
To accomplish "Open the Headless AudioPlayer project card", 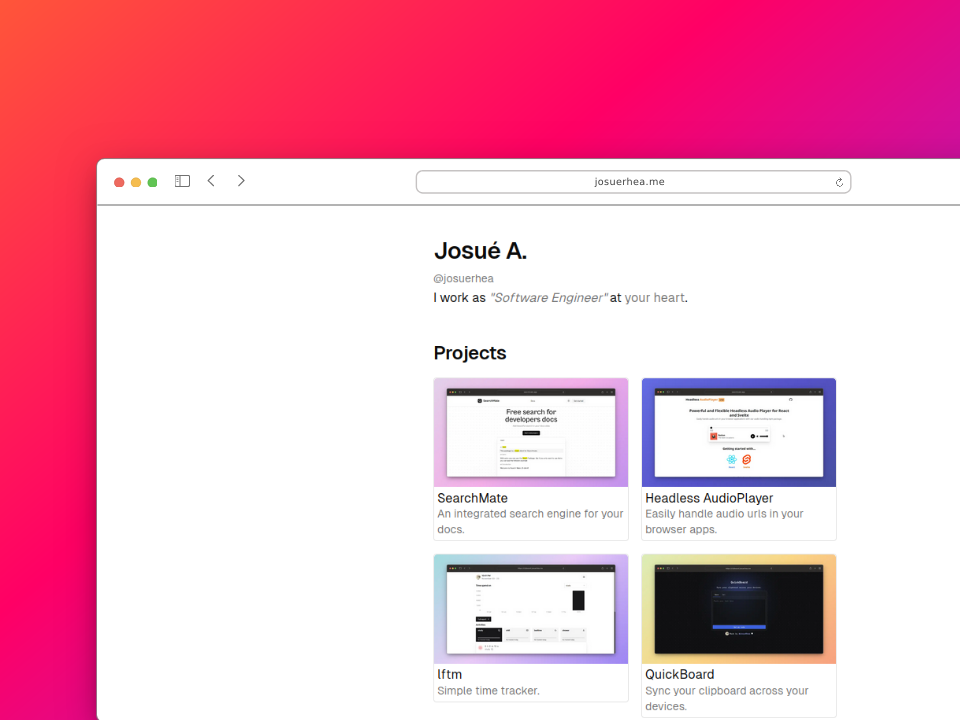I will [738, 431].
